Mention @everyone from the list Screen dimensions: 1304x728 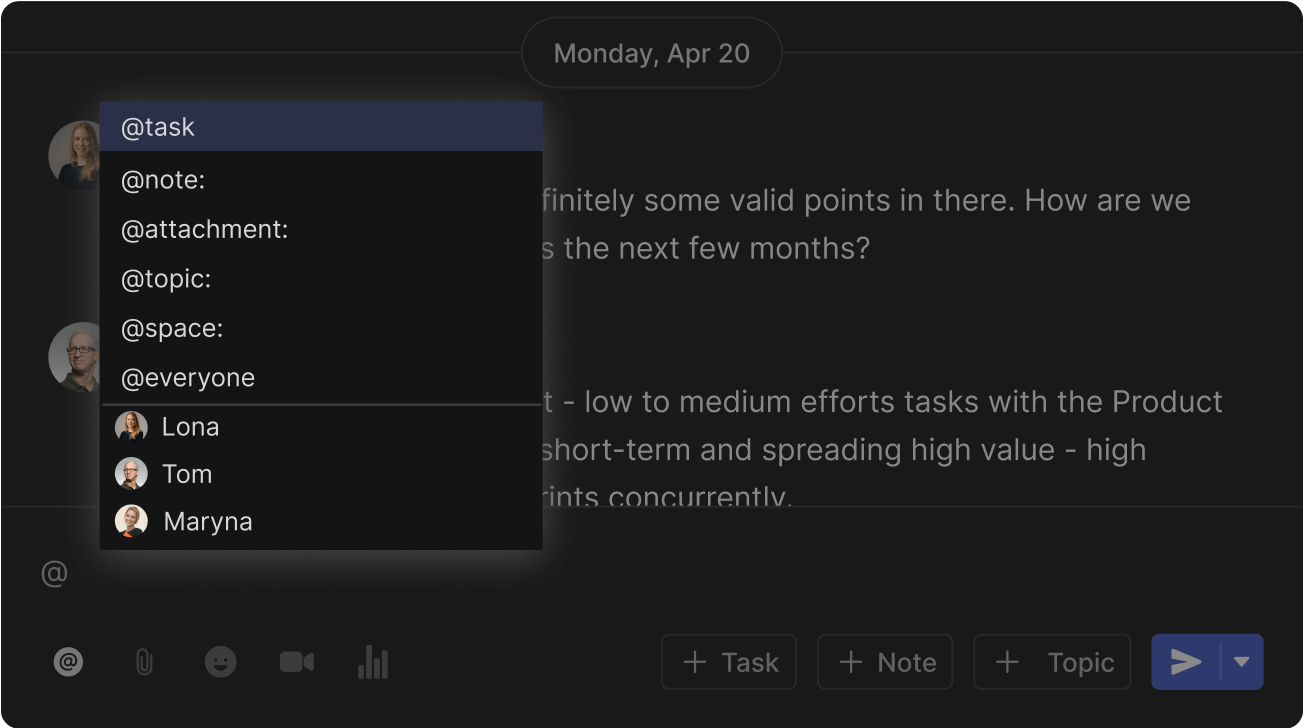(x=320, y=378)
